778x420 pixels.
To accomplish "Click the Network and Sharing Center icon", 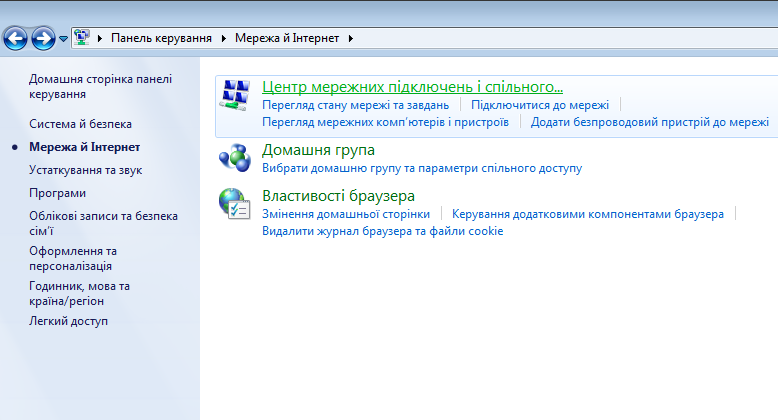I will 234,95.
